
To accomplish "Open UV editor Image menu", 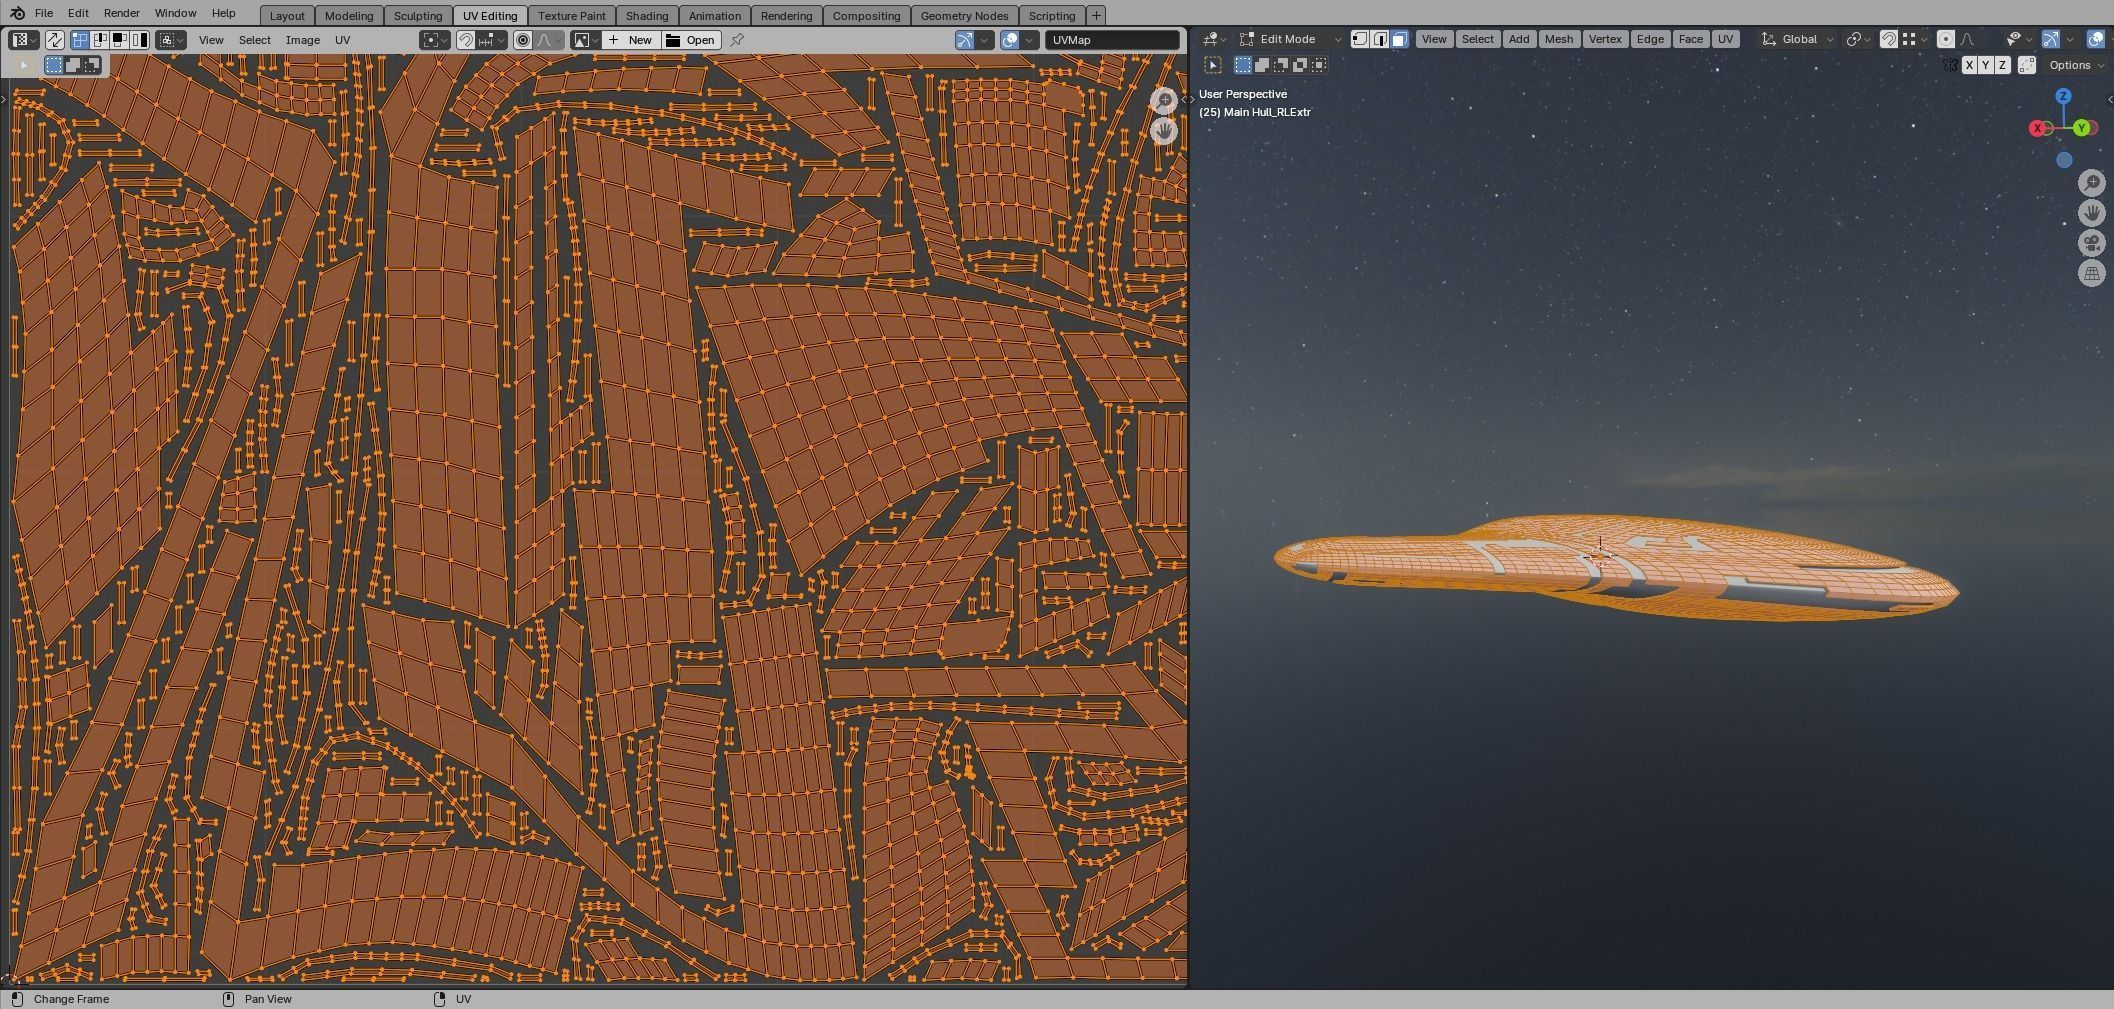I will [x=302, y=40].
